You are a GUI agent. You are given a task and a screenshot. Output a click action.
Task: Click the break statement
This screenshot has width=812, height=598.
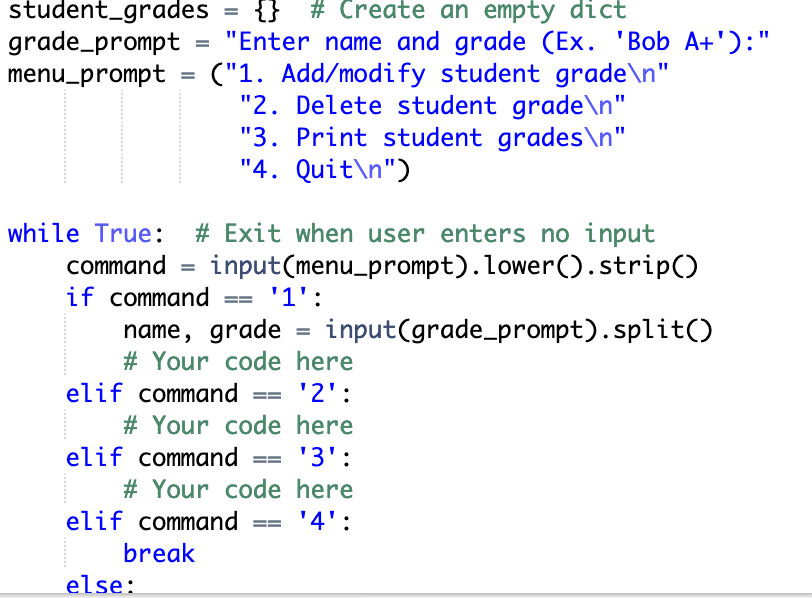(159, 552)
